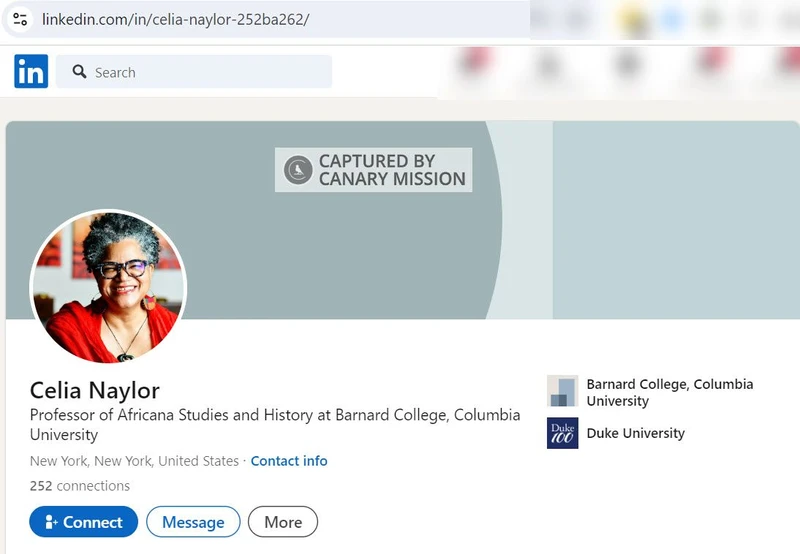The width and height of the screenshot is (800, 554).
Task: Select the person-plus icon on Connect button
Action: pos(52,522)
